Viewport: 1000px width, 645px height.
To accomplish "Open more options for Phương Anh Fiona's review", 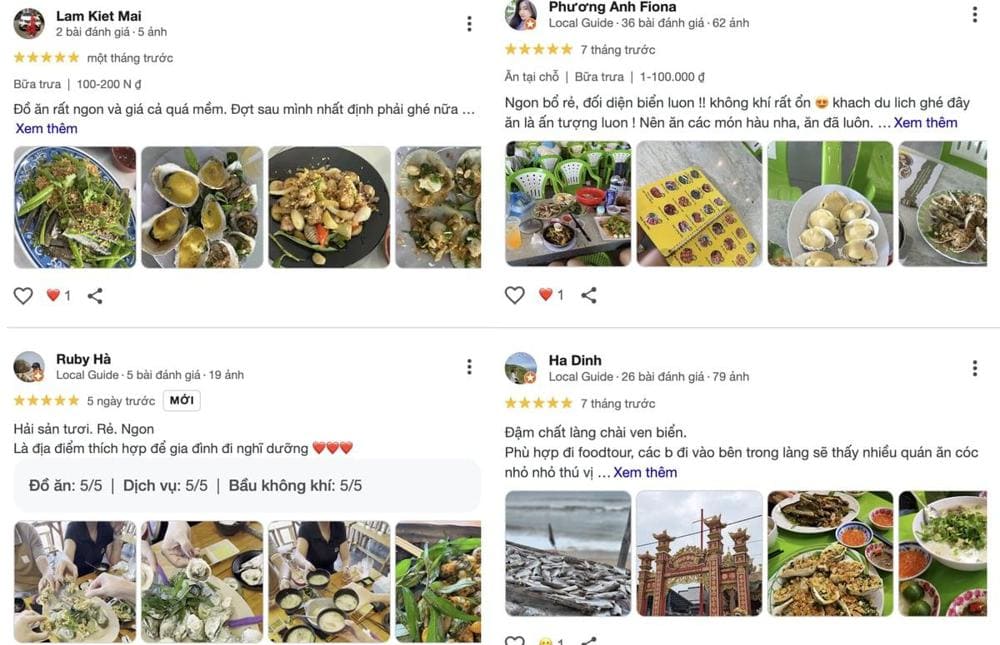I will [x=975, y=14].
